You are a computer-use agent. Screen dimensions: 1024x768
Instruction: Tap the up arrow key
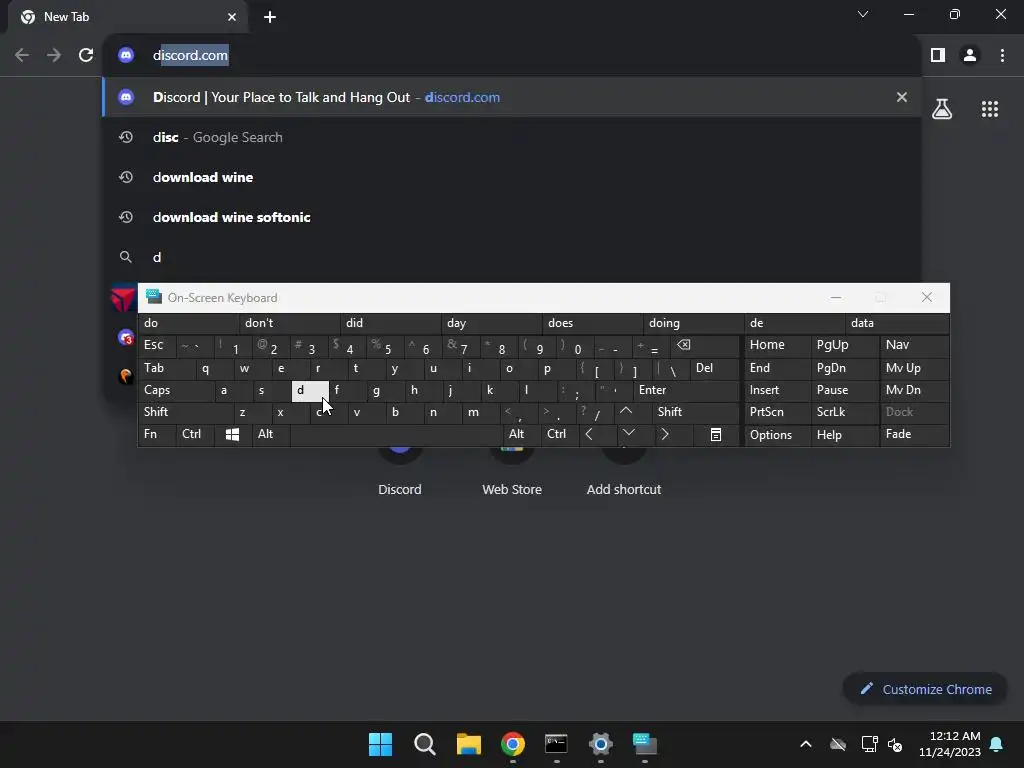tap(632, 412)
